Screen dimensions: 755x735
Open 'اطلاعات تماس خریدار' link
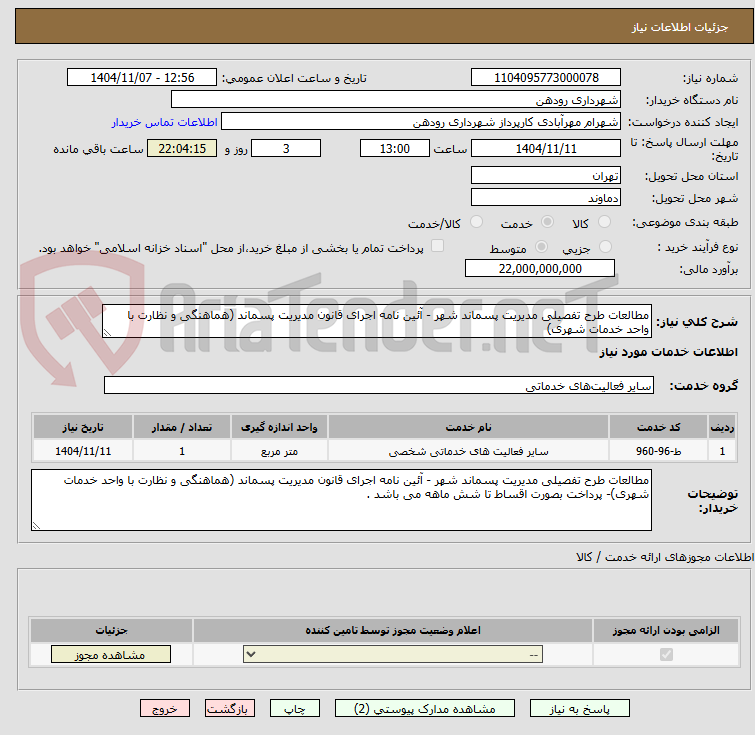165,122
